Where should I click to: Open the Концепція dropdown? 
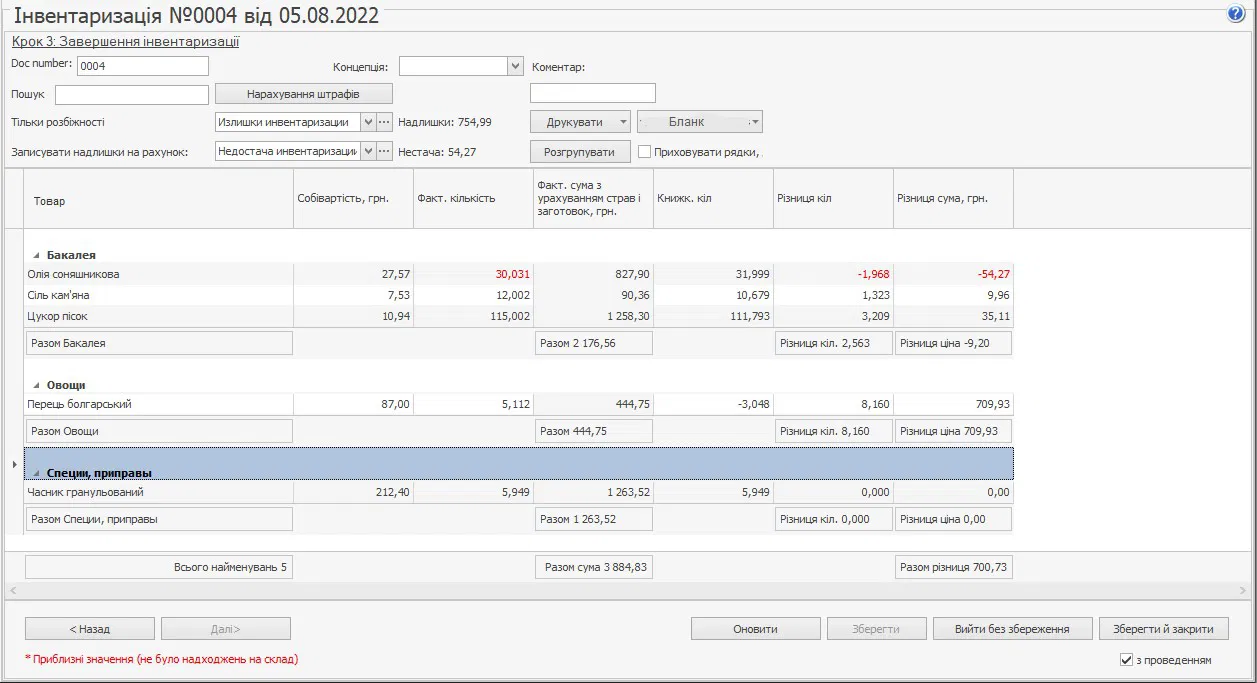[x=515, y=67]
